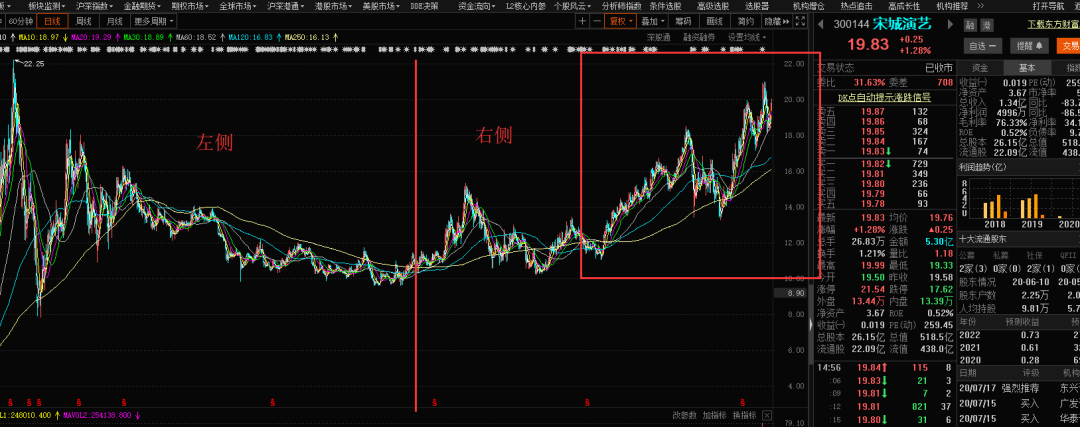The image size is (1080, 427).
Task: Click the 港 badge beside stock name
Action: point(986,25)
